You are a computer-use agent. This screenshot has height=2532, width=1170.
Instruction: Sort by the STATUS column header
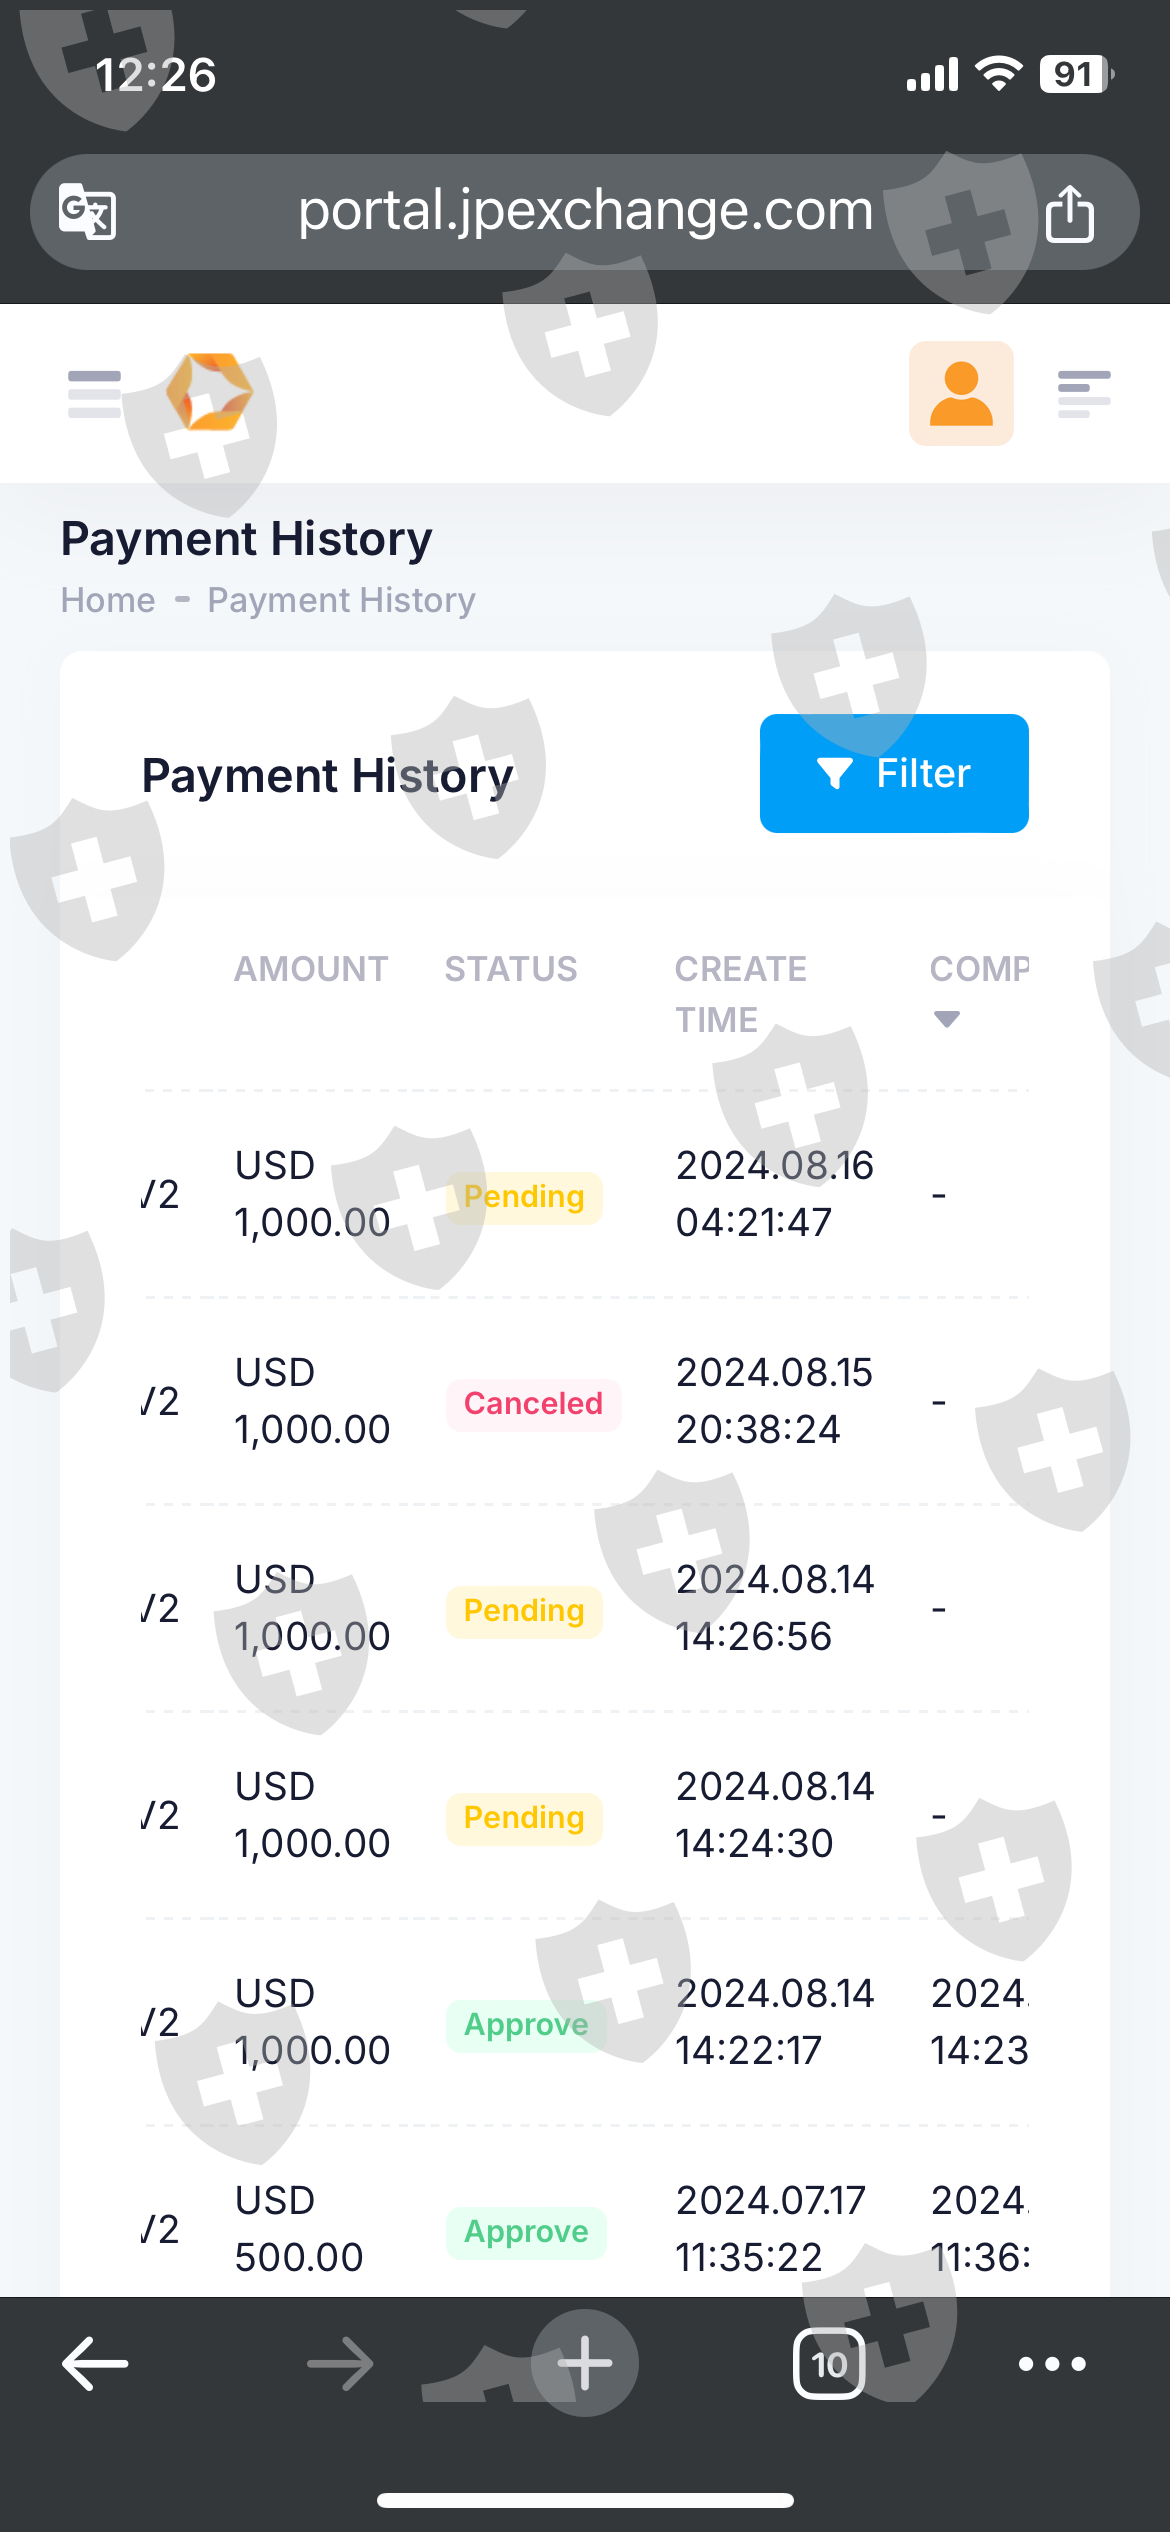(511, 969)
